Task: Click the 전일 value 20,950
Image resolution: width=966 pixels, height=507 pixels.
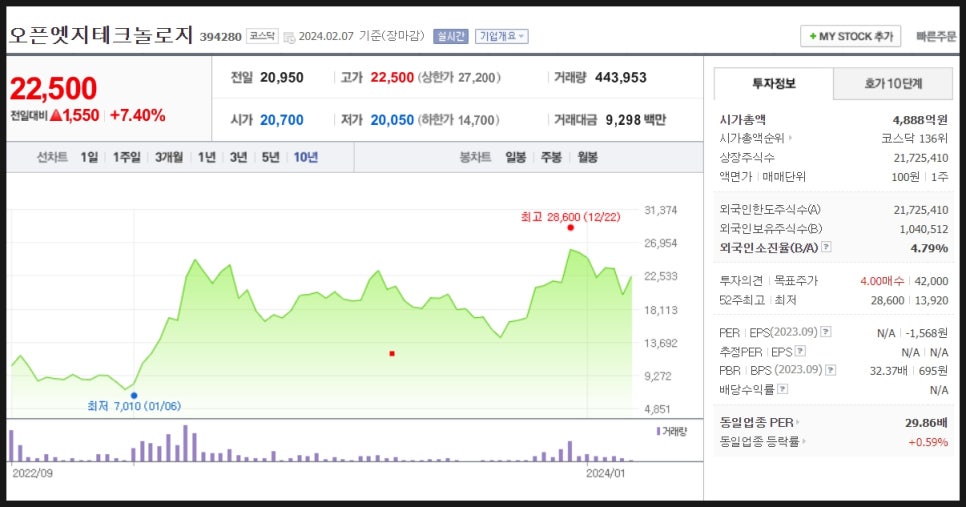Action: tap(282, 78)
